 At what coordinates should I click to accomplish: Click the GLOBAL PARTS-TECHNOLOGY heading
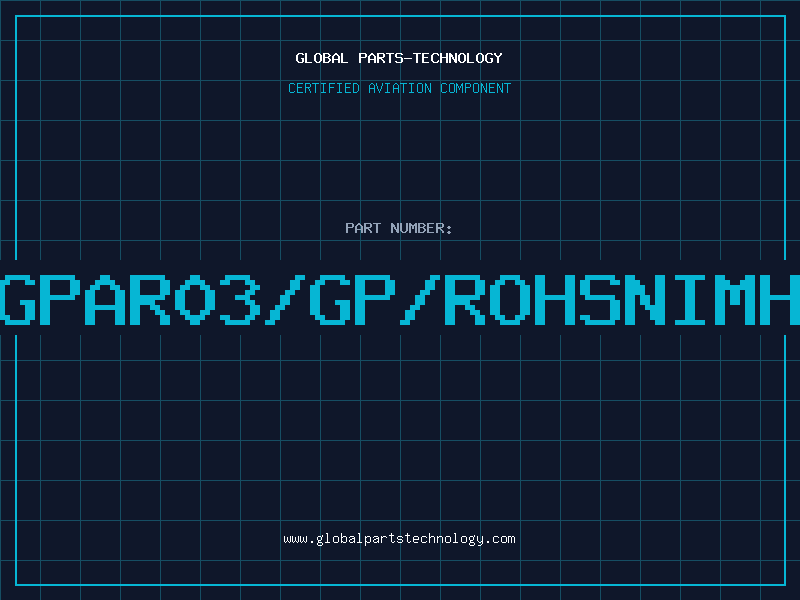(399, 58)
